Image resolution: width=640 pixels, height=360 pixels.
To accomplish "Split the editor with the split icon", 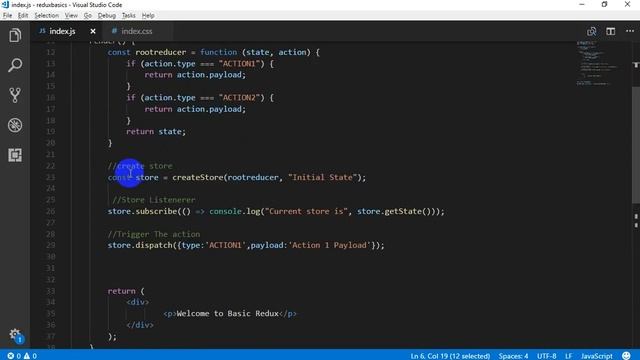I will coord(611,31).
